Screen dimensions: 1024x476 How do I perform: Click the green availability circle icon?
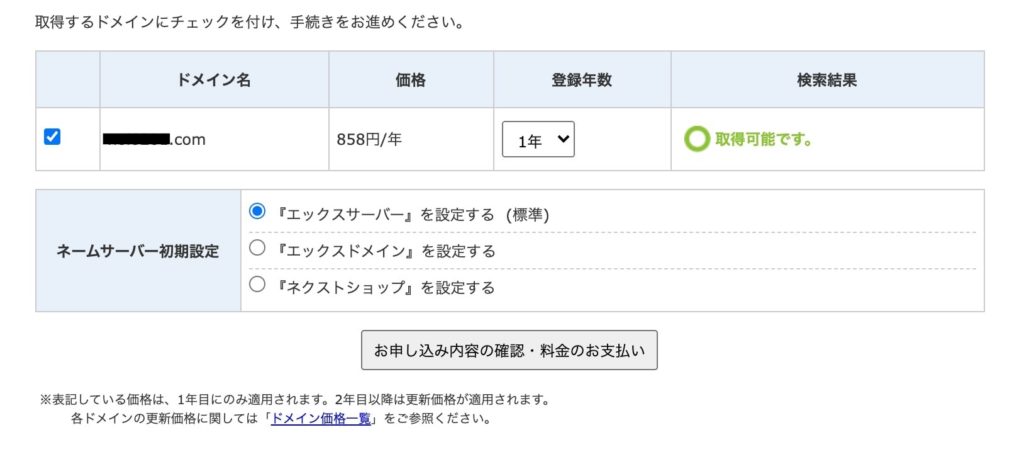pos(696,139)
